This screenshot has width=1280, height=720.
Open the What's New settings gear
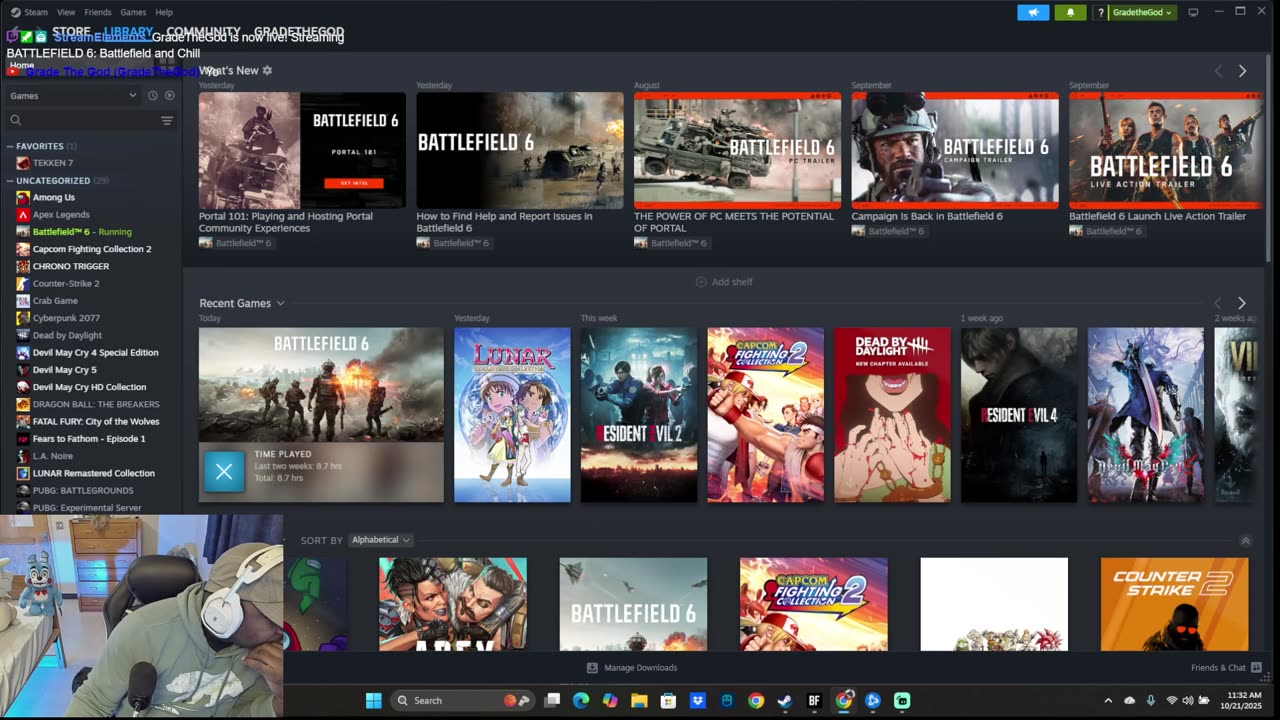267,70
